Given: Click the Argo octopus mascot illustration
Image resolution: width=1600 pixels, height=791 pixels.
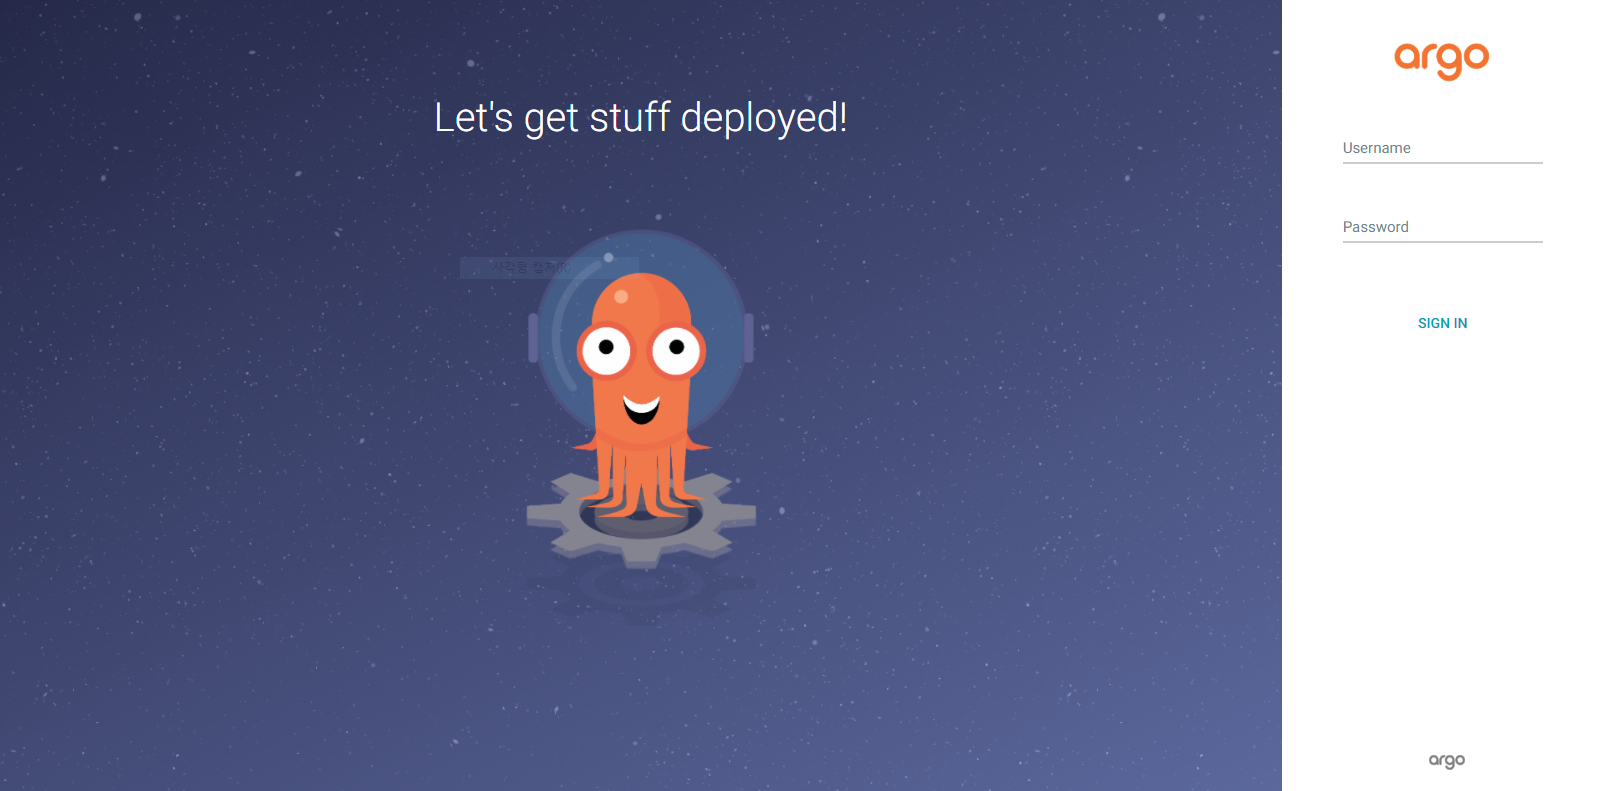Looking at the screenshot, I should point(641,400).
